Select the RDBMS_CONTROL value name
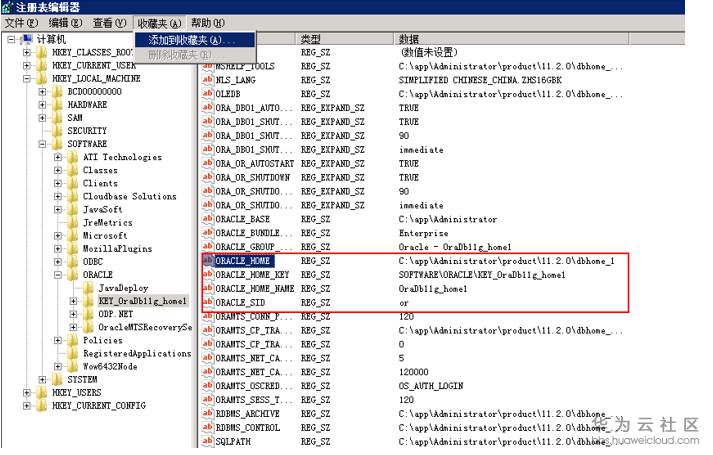The height and width of the screenshot is (455, 713). 248,428
